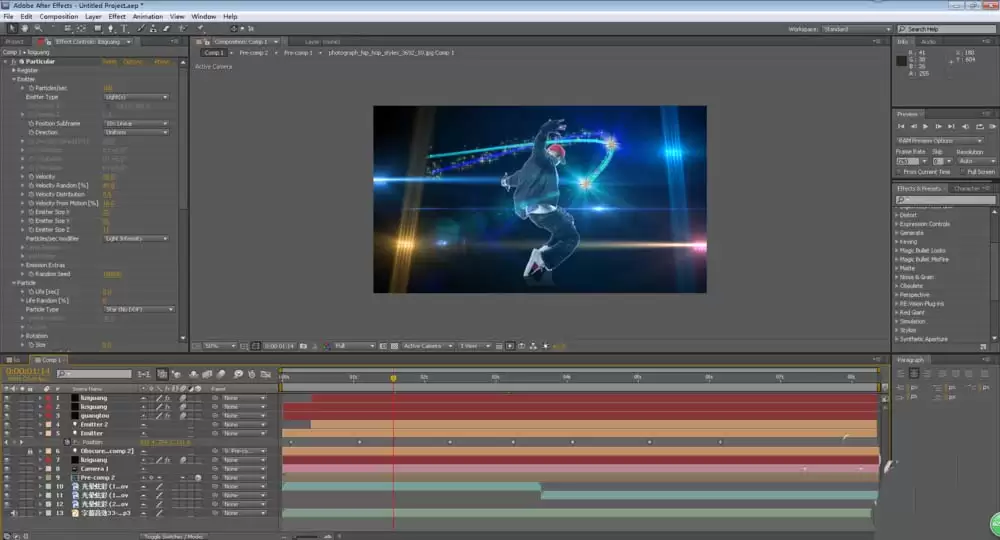The height and width of the screenshot is (540, 1000).
Task: Click the Search Help field
Action: click(x=946, y=29)
